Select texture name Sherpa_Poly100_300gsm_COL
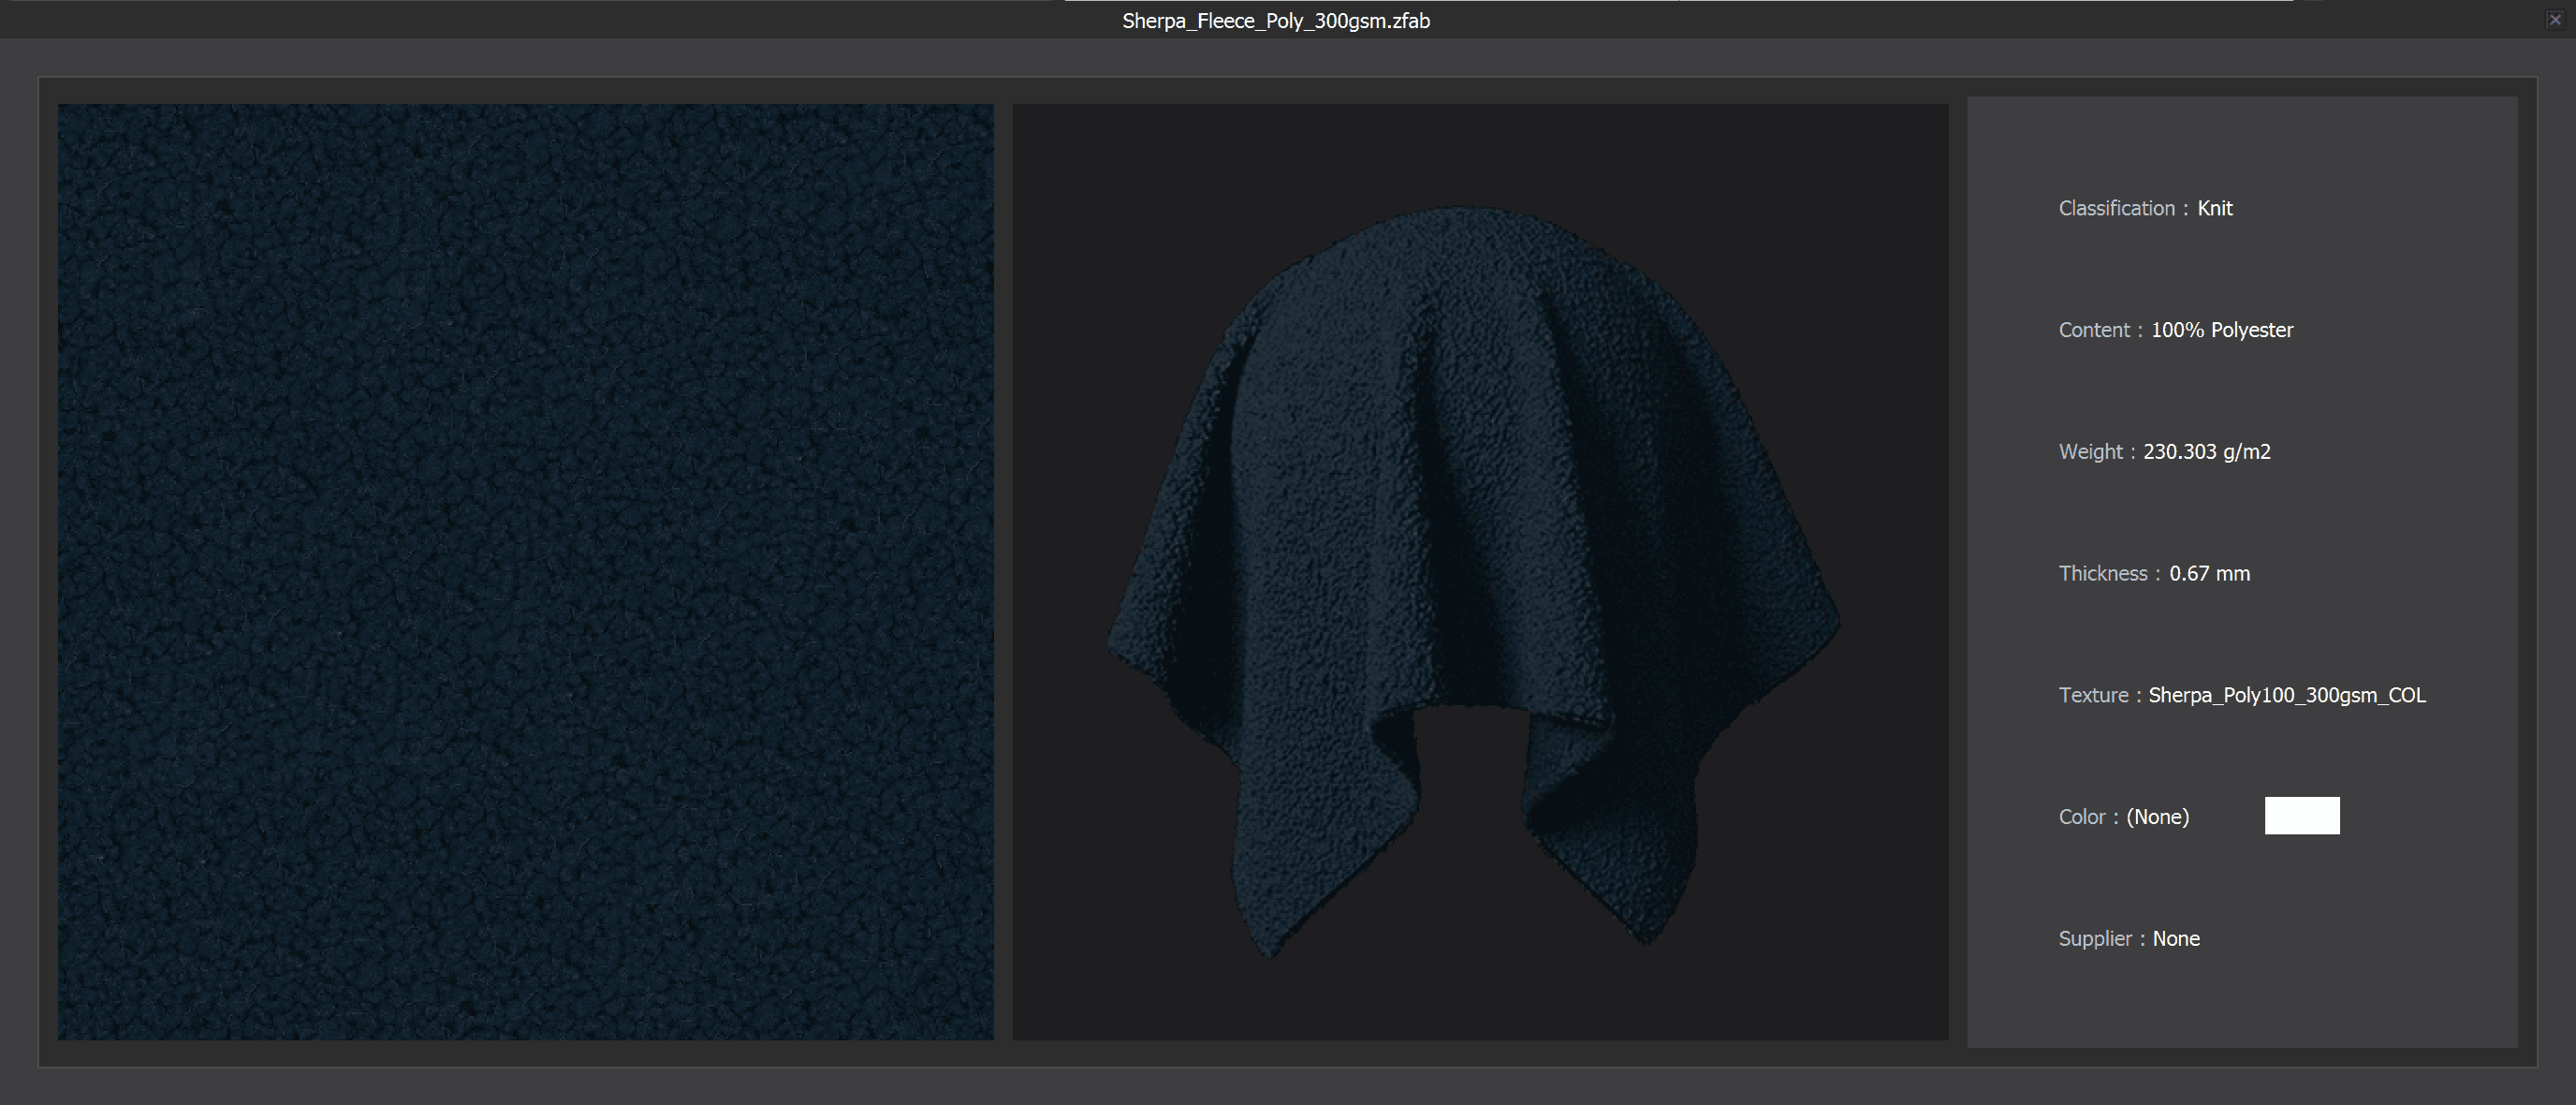Image resolution: width=2576 pixels, height=1105 pixels. click(2287, 696)
